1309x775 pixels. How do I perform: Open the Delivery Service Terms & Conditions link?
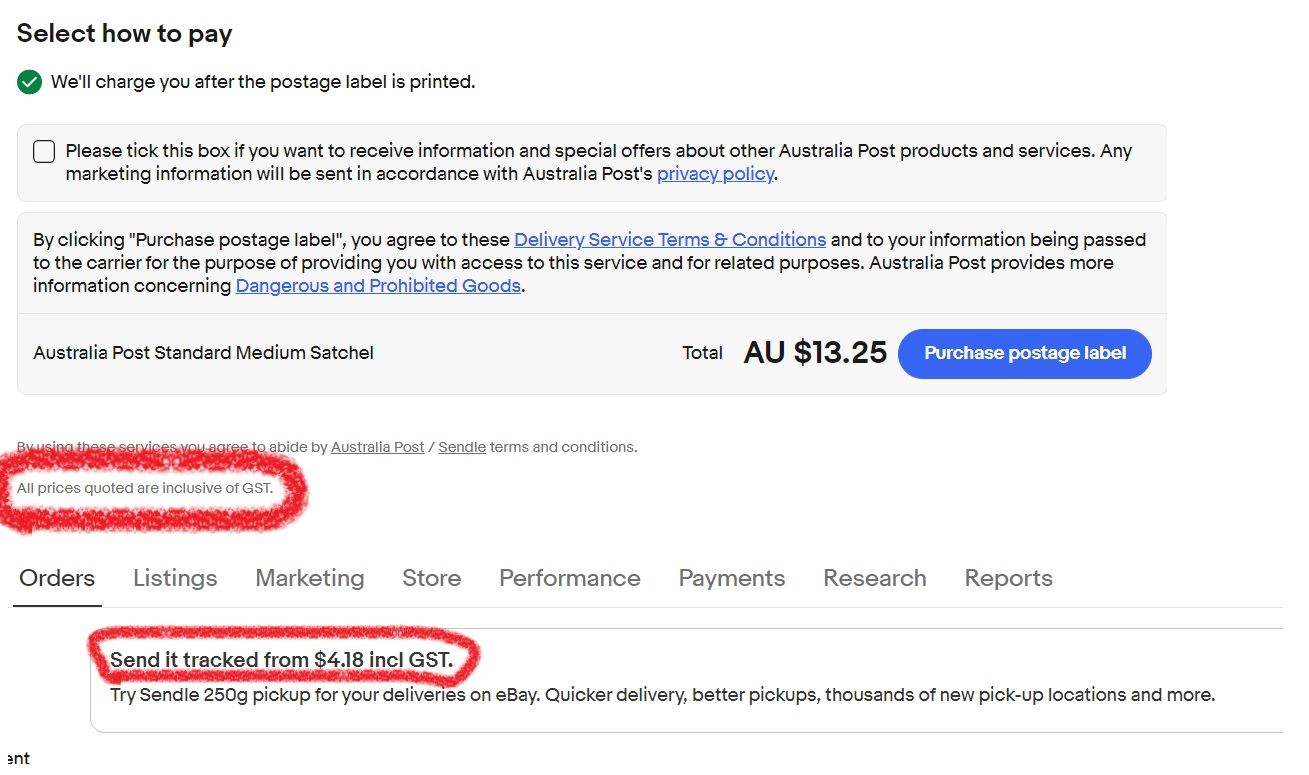coord(670,239)
